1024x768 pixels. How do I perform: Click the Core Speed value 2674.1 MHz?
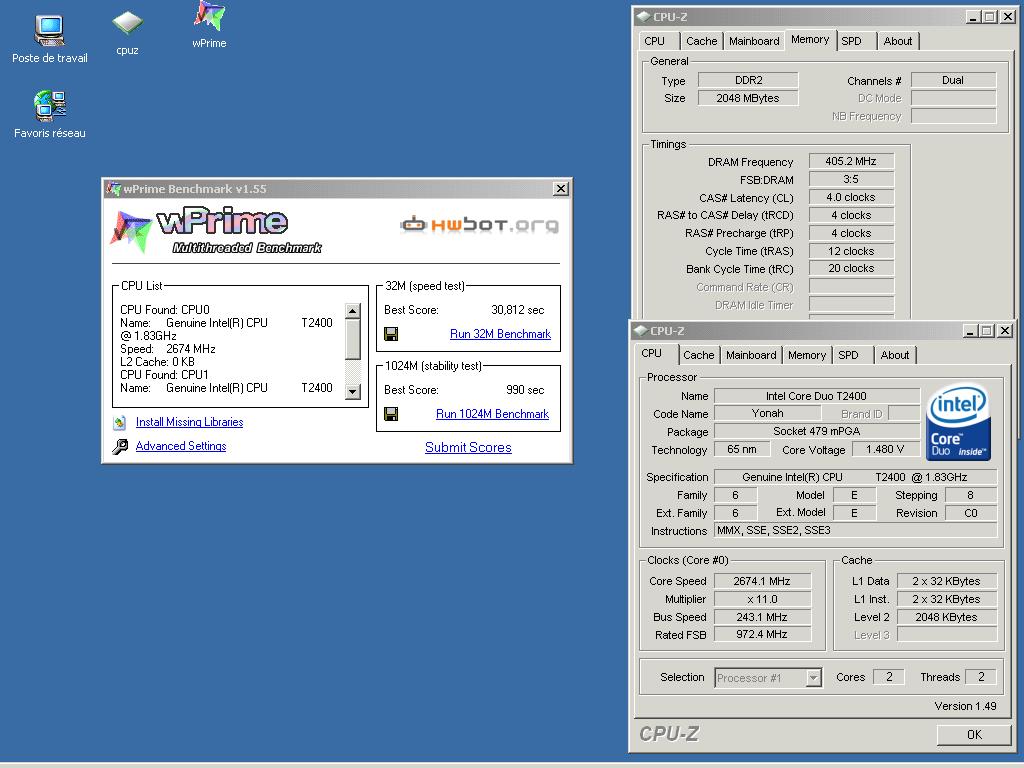coord(762,581)
